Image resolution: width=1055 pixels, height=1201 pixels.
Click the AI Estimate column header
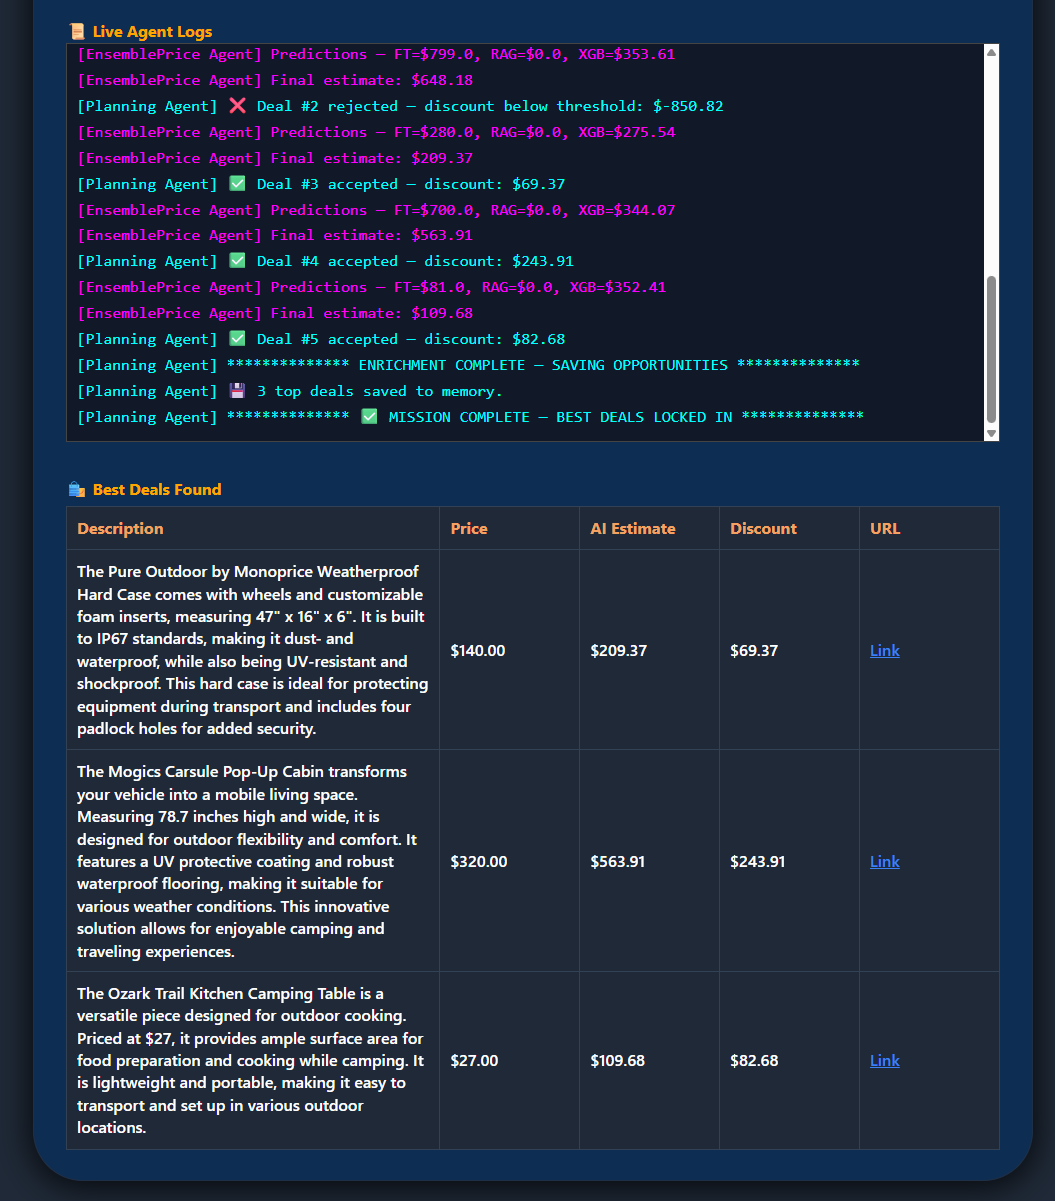[x=632, y=529]
